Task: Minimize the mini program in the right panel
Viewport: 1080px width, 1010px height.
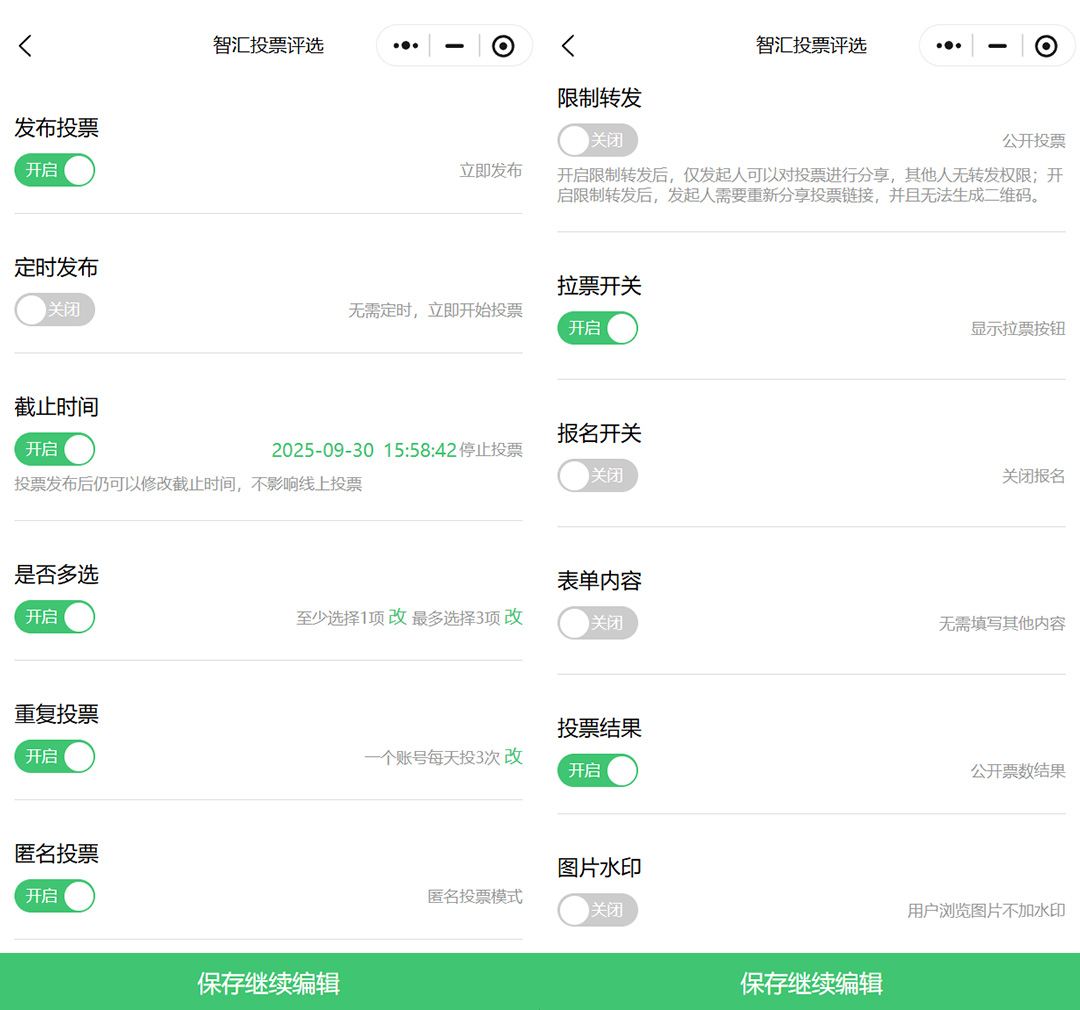Action: tap(997, 46)
